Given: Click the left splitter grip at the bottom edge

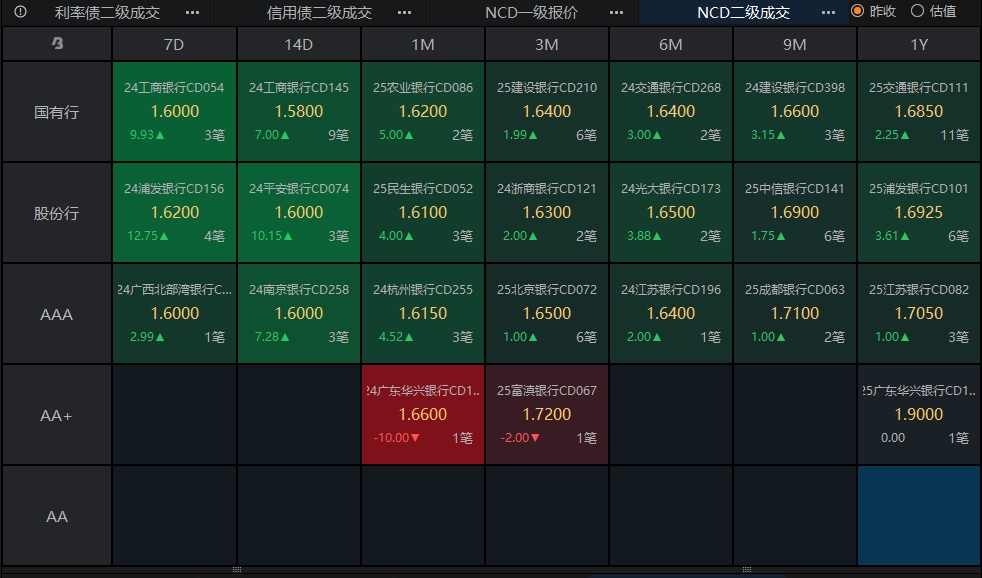Looking at the screenshot, I should coord(237,570).
